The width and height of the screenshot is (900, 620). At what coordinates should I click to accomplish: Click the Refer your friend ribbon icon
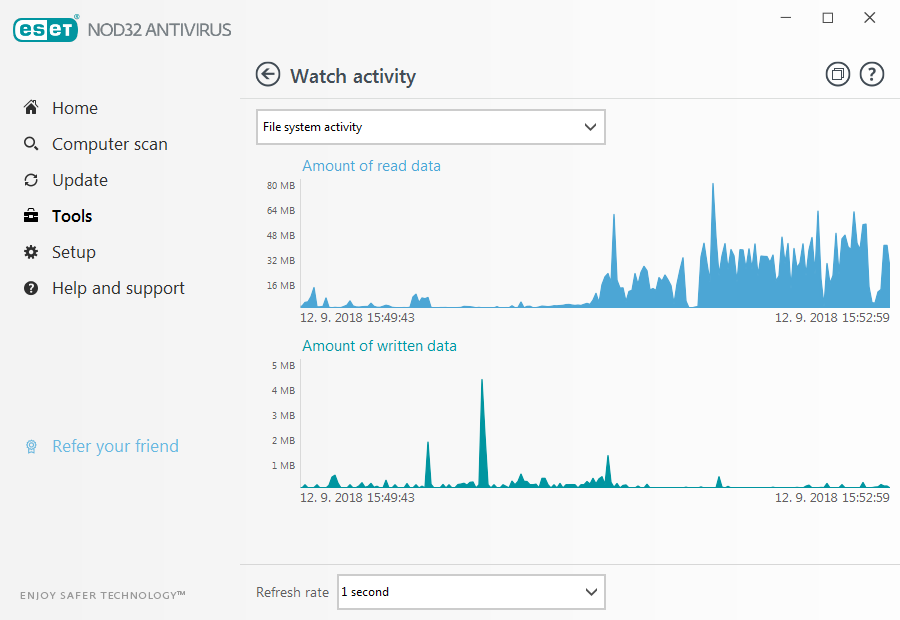[31, 446]
